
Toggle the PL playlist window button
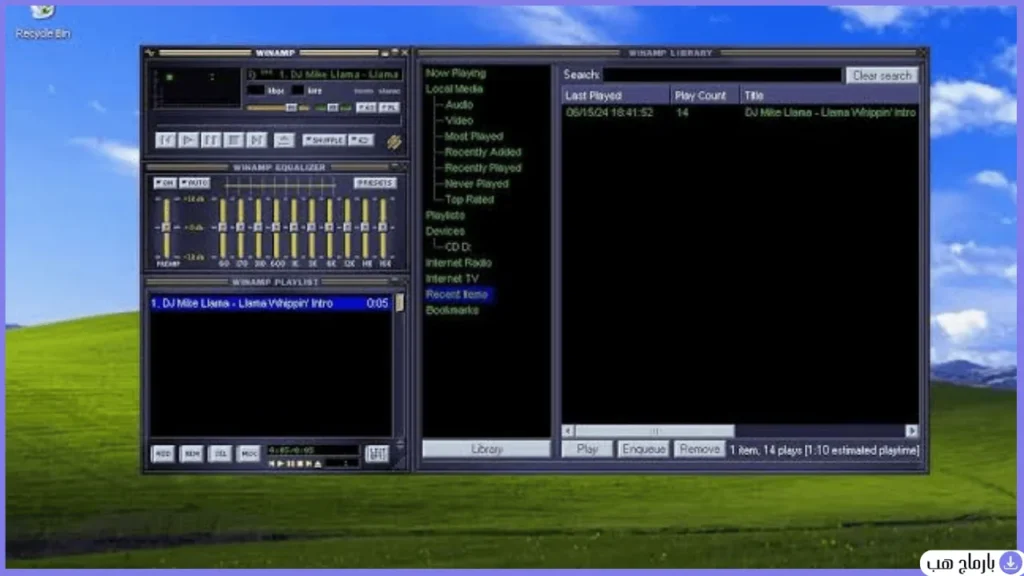click(x=389, y=107)
